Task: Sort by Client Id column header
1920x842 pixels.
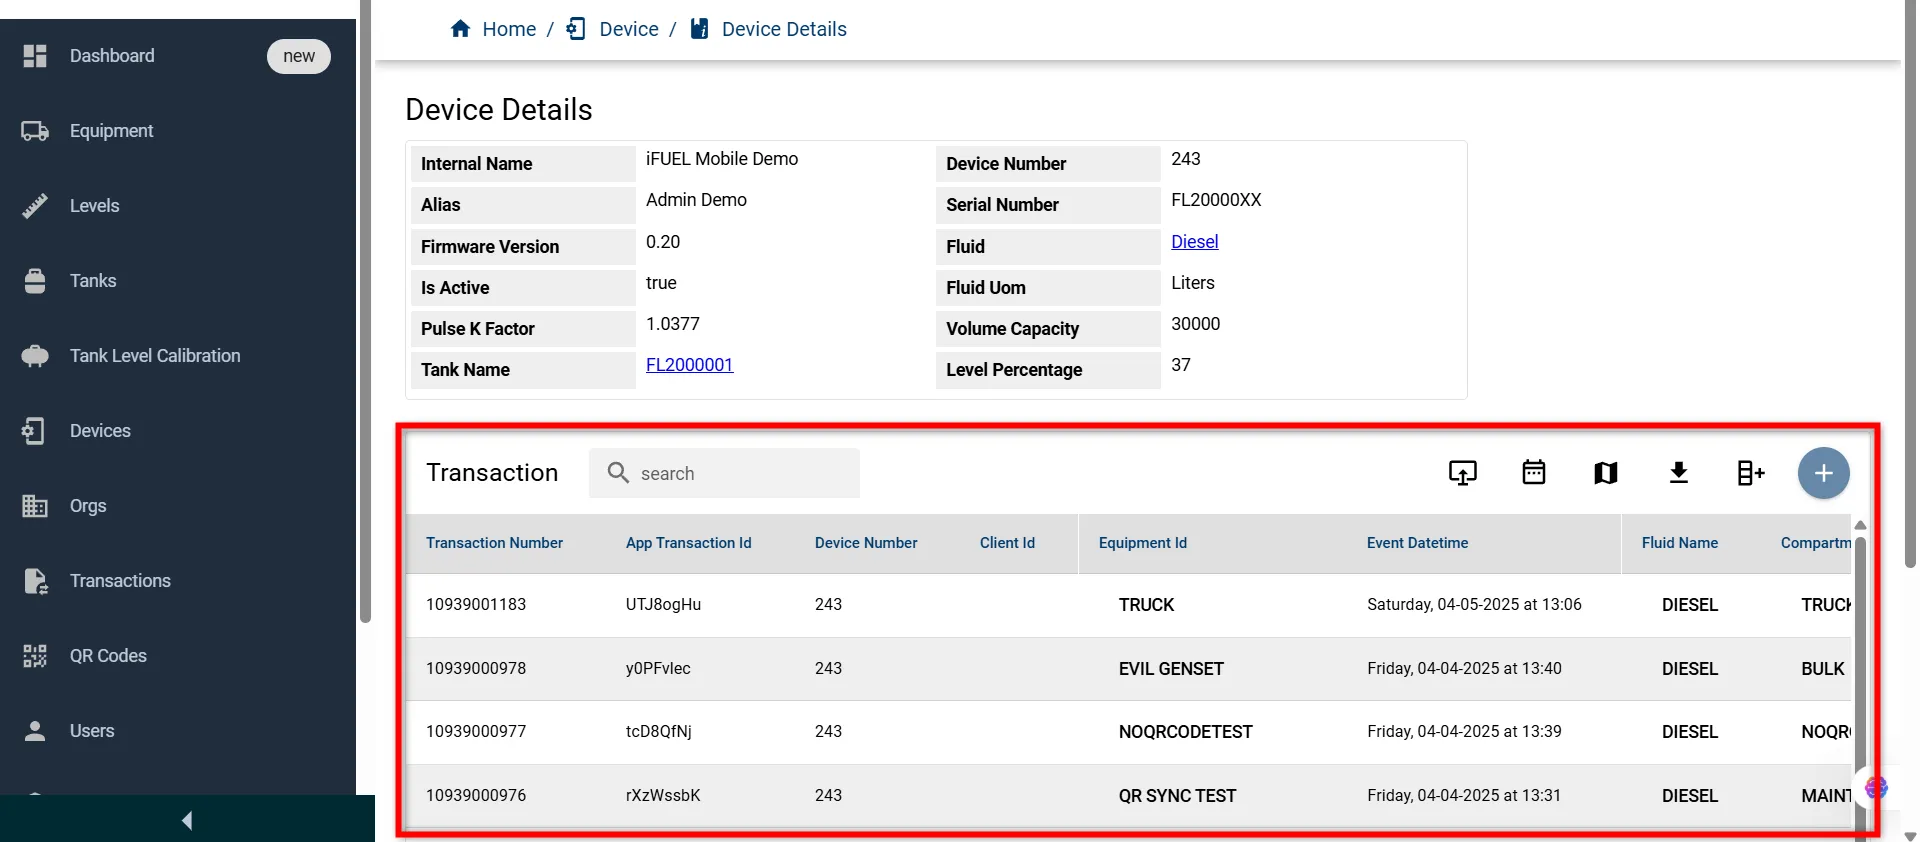Action: click(1007, 543)
